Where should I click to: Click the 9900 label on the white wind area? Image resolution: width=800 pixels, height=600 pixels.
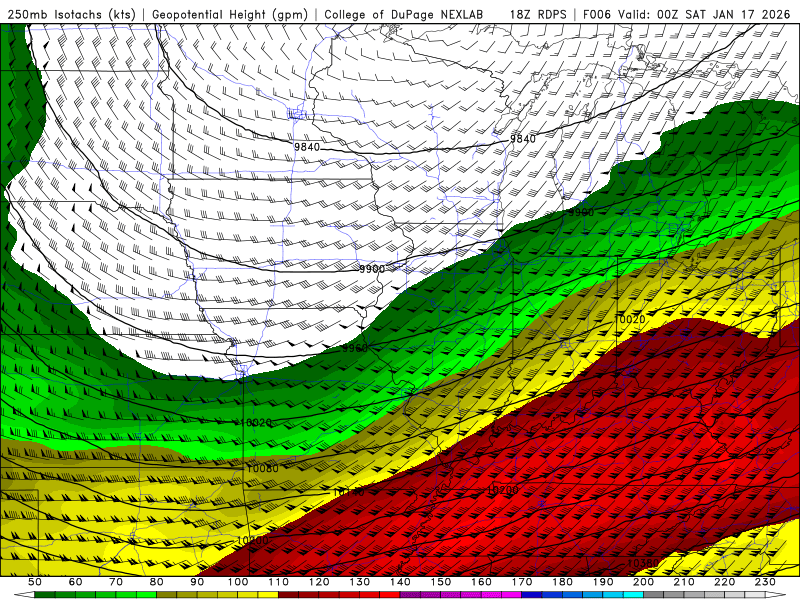coord(372,269)
